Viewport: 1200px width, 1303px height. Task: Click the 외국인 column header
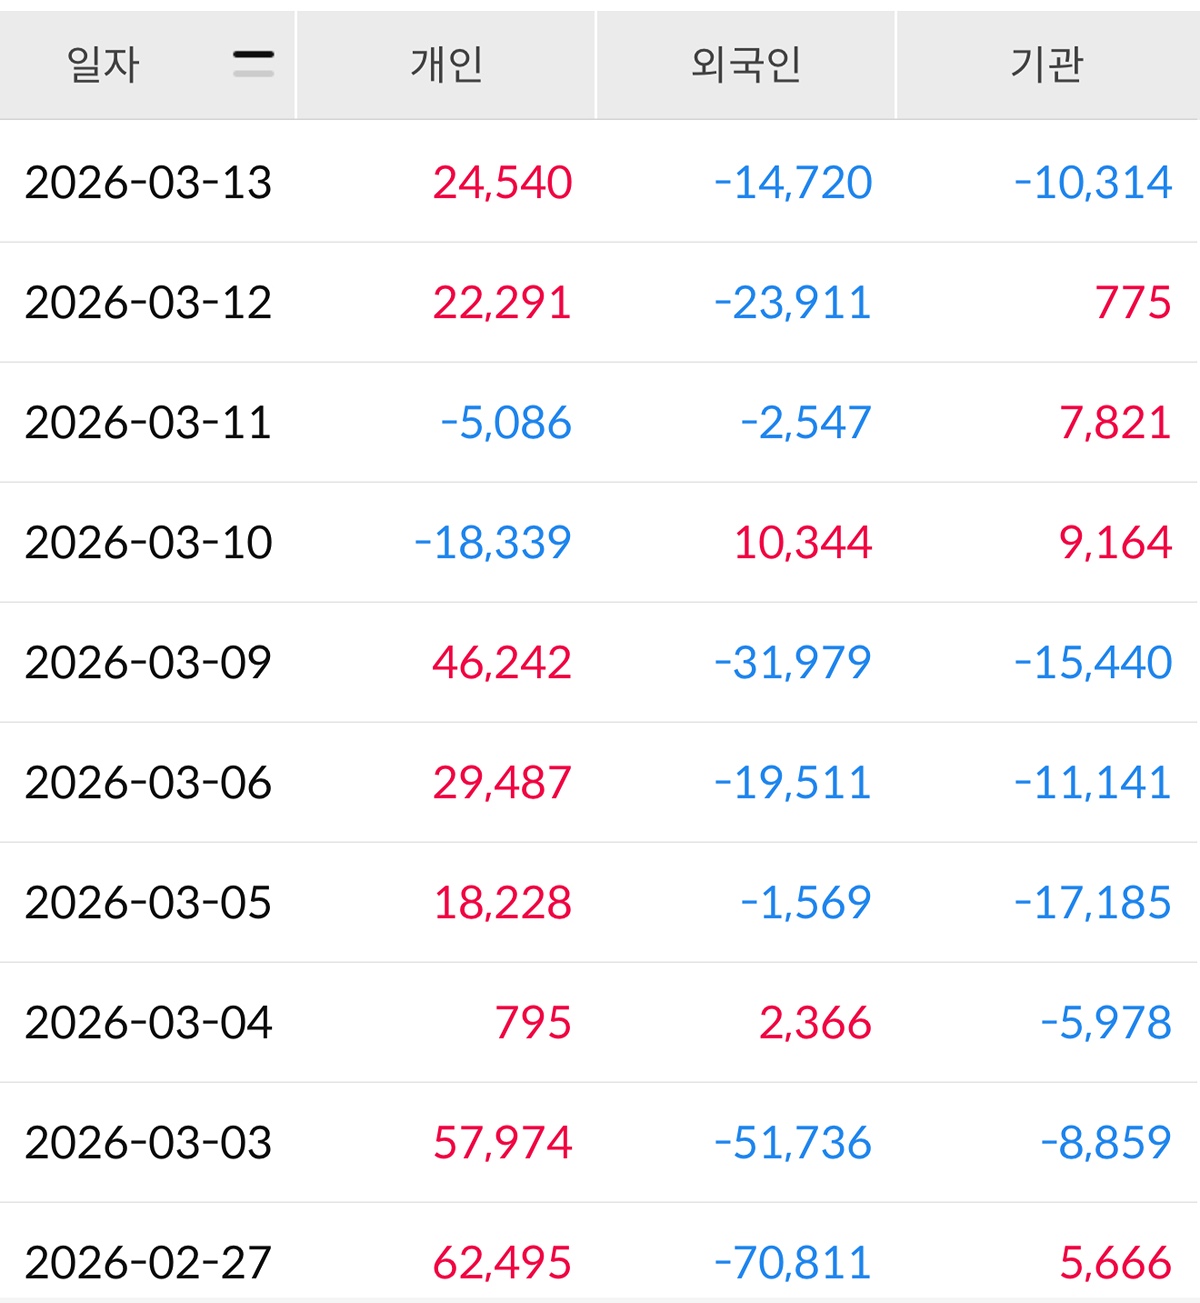pos(746,65)
